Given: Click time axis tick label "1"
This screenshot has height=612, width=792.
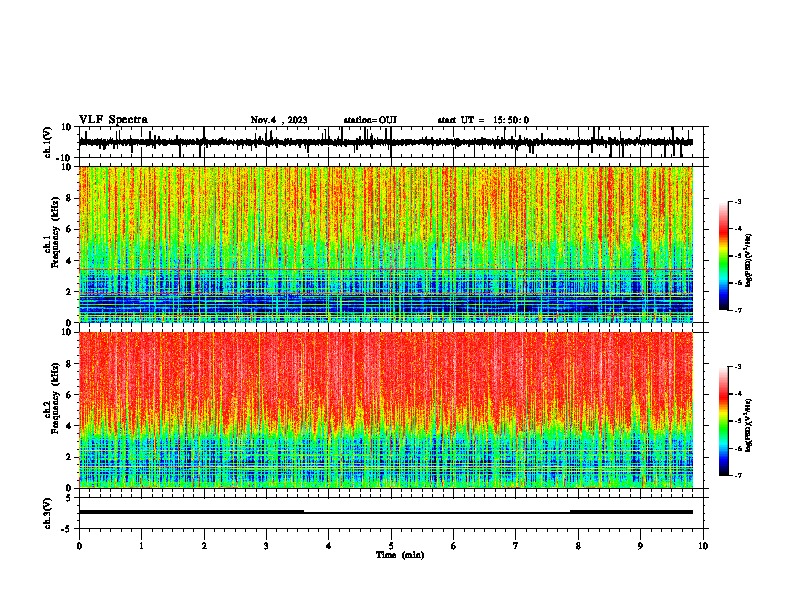Looking at the screenshot, I should 141,546.
